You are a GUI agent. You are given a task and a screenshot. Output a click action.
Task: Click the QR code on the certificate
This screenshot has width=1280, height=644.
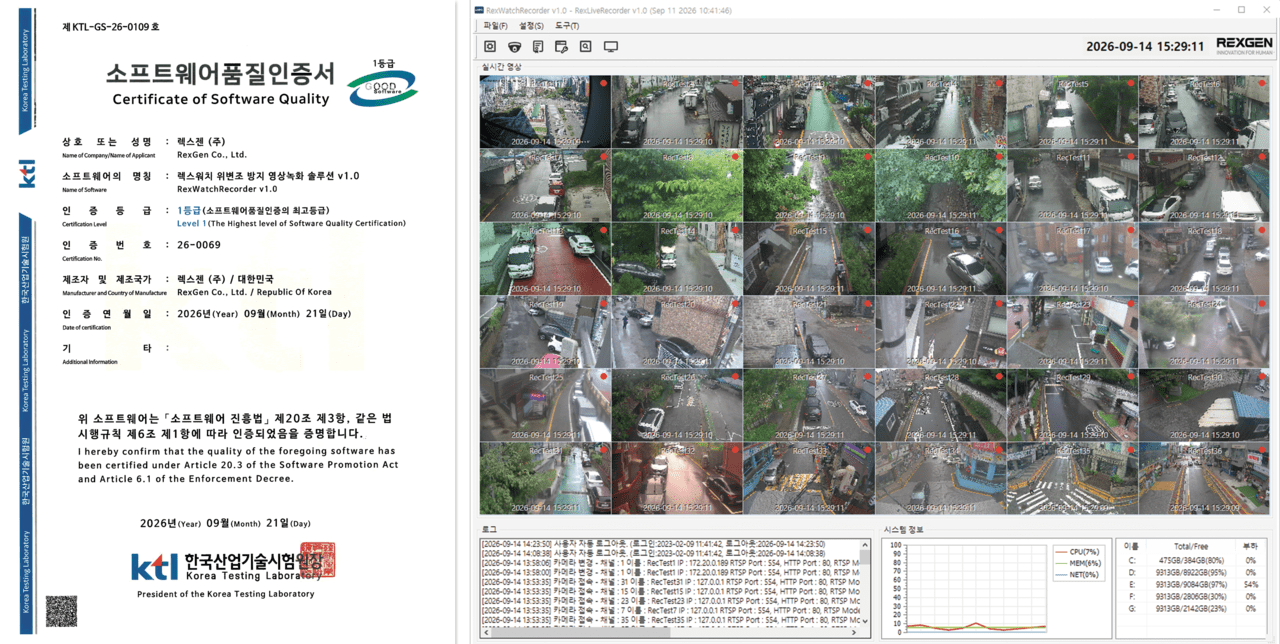pyautogui.click(x=61, y=610)
